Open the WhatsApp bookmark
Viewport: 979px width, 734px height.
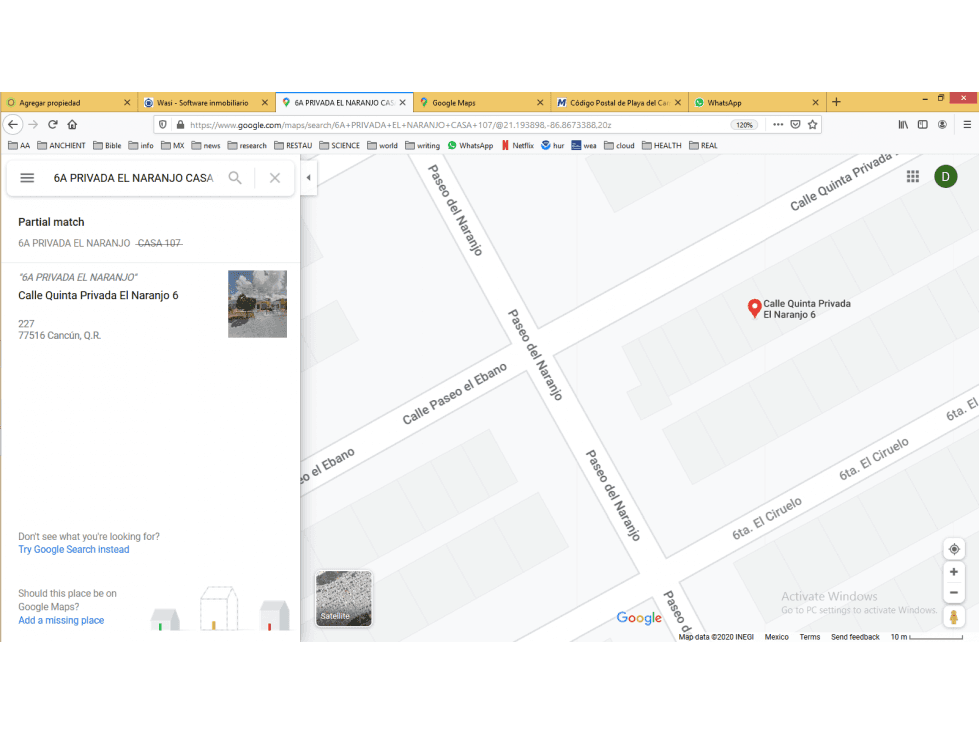(x=470, y=145)
